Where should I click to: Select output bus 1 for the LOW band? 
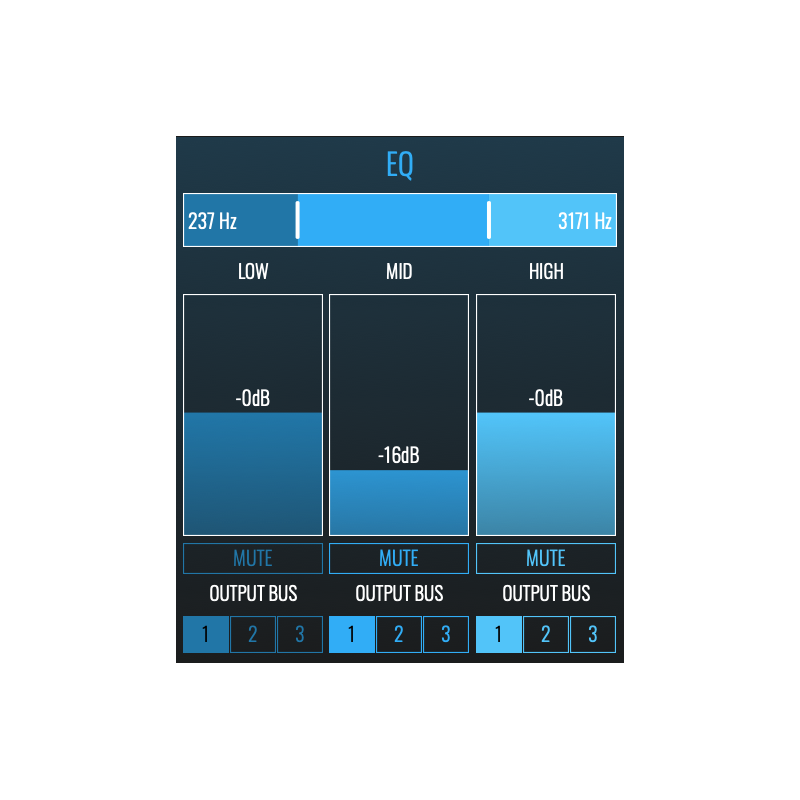click(205, 634)
